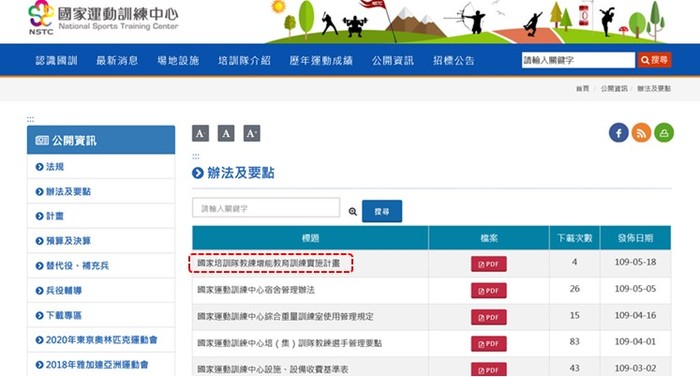Decrease font size with A- button
Screen dimensions: 700x377
coord(200,133)
